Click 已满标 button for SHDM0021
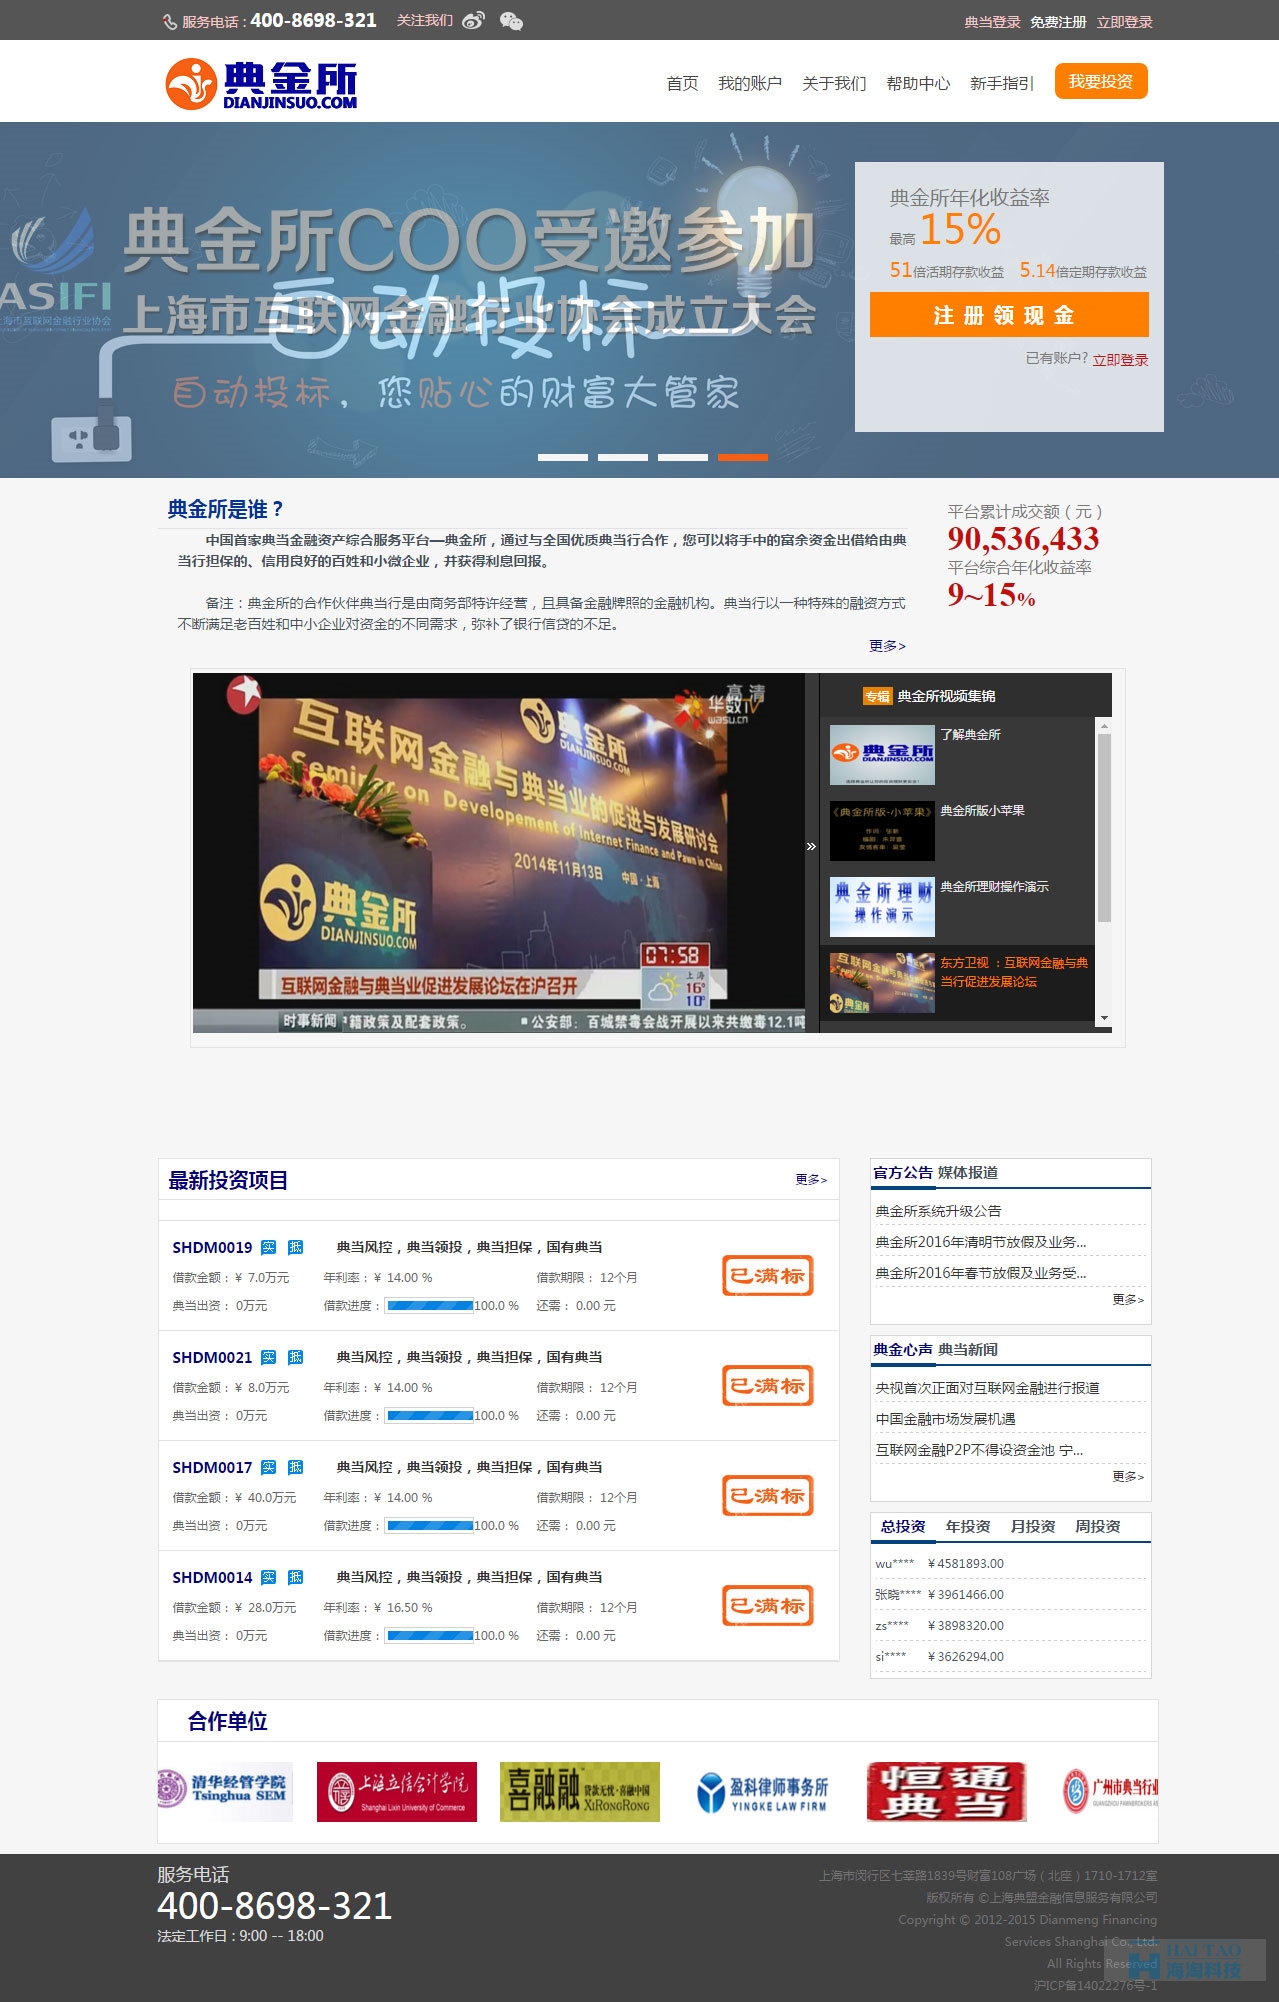 [x=768, y=1385]
